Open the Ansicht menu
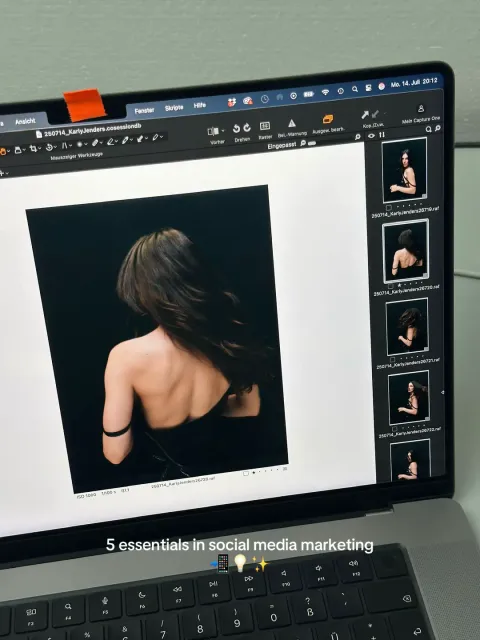480x640 pixels. tap(25, 122)
